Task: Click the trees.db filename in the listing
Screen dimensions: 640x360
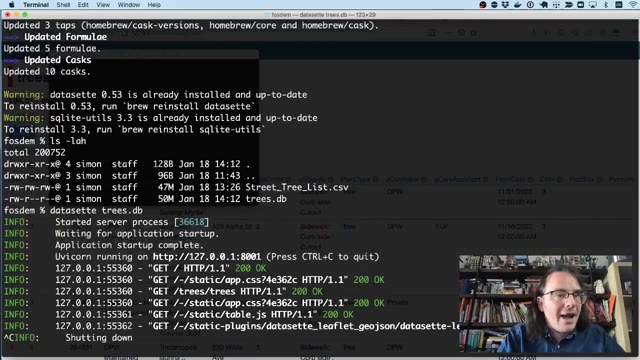Action: [x=266, y=199]
